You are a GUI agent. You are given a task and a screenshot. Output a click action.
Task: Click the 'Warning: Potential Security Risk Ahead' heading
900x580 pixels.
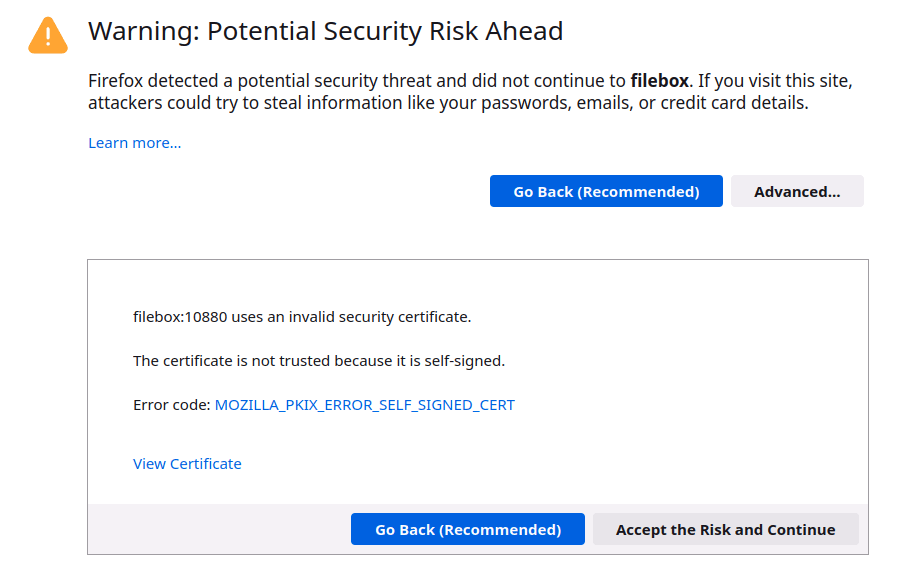tap(326, 32)
